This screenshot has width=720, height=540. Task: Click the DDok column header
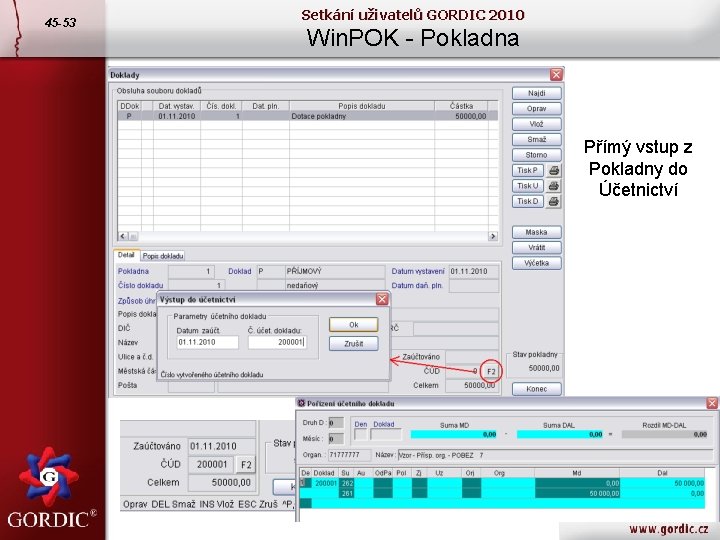[x=129, y=106]
